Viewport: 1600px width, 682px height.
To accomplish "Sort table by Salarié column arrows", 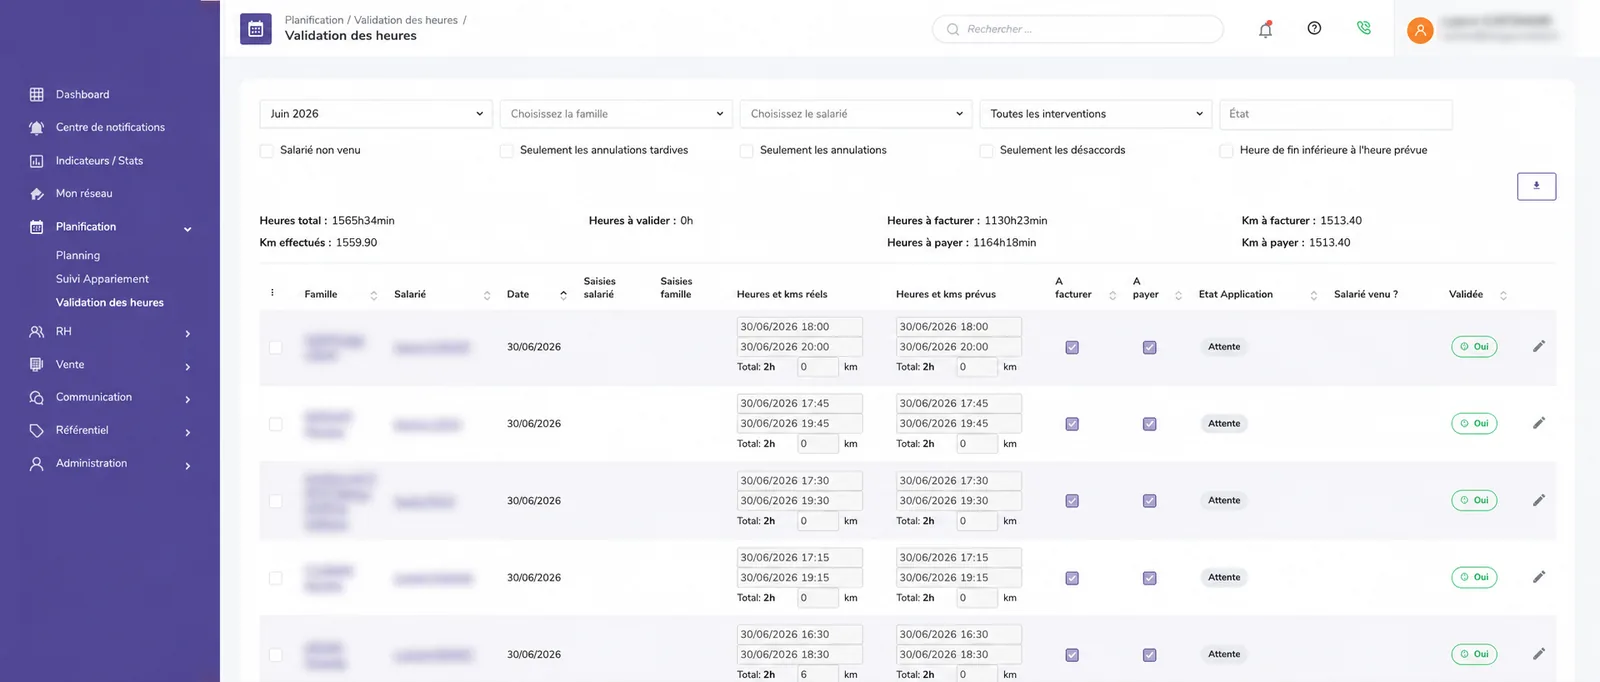I will click(x=487, y=295).
